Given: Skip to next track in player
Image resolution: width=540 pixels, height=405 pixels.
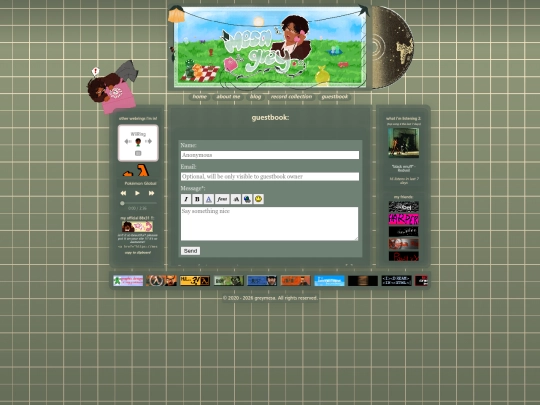Looking at the screenshot, I should pyautogui.click(x=151, y=193).
